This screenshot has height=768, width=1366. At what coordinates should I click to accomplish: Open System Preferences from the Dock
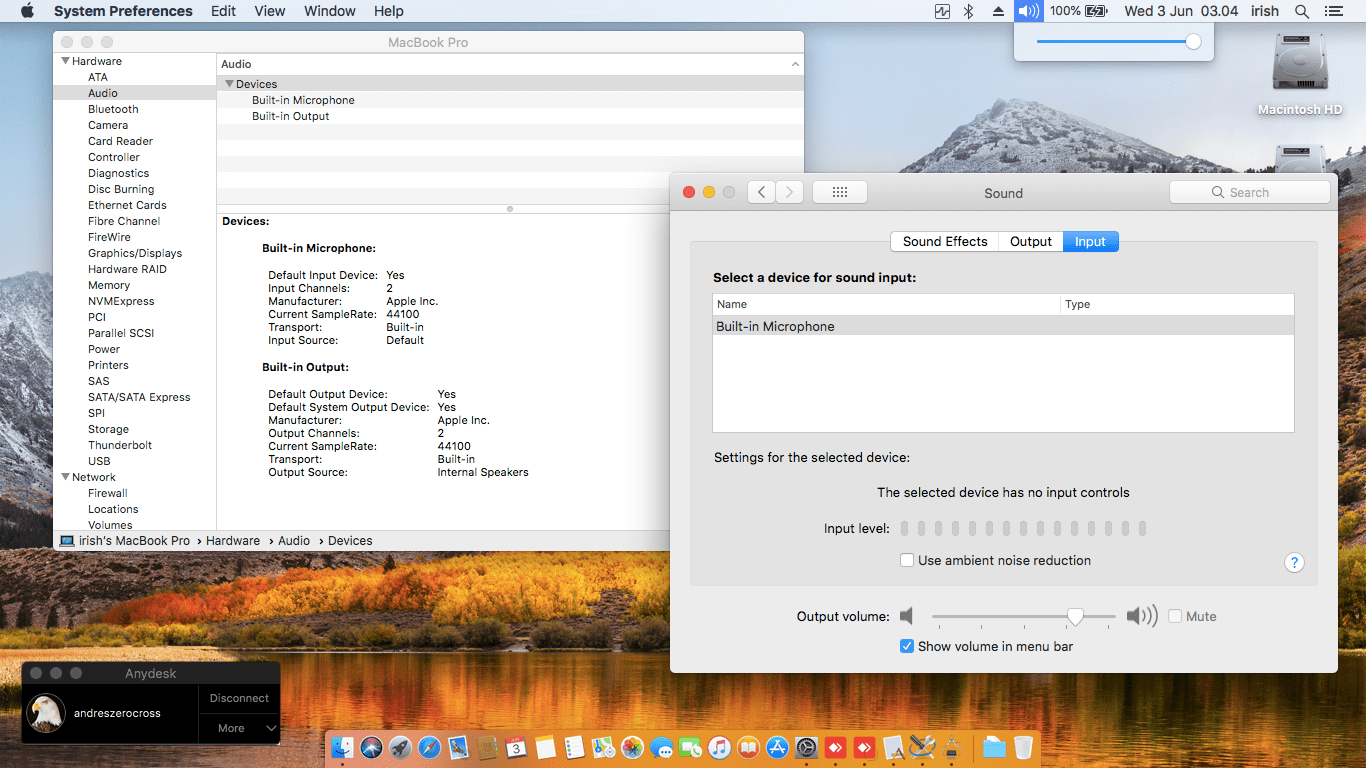pos(806,747)
